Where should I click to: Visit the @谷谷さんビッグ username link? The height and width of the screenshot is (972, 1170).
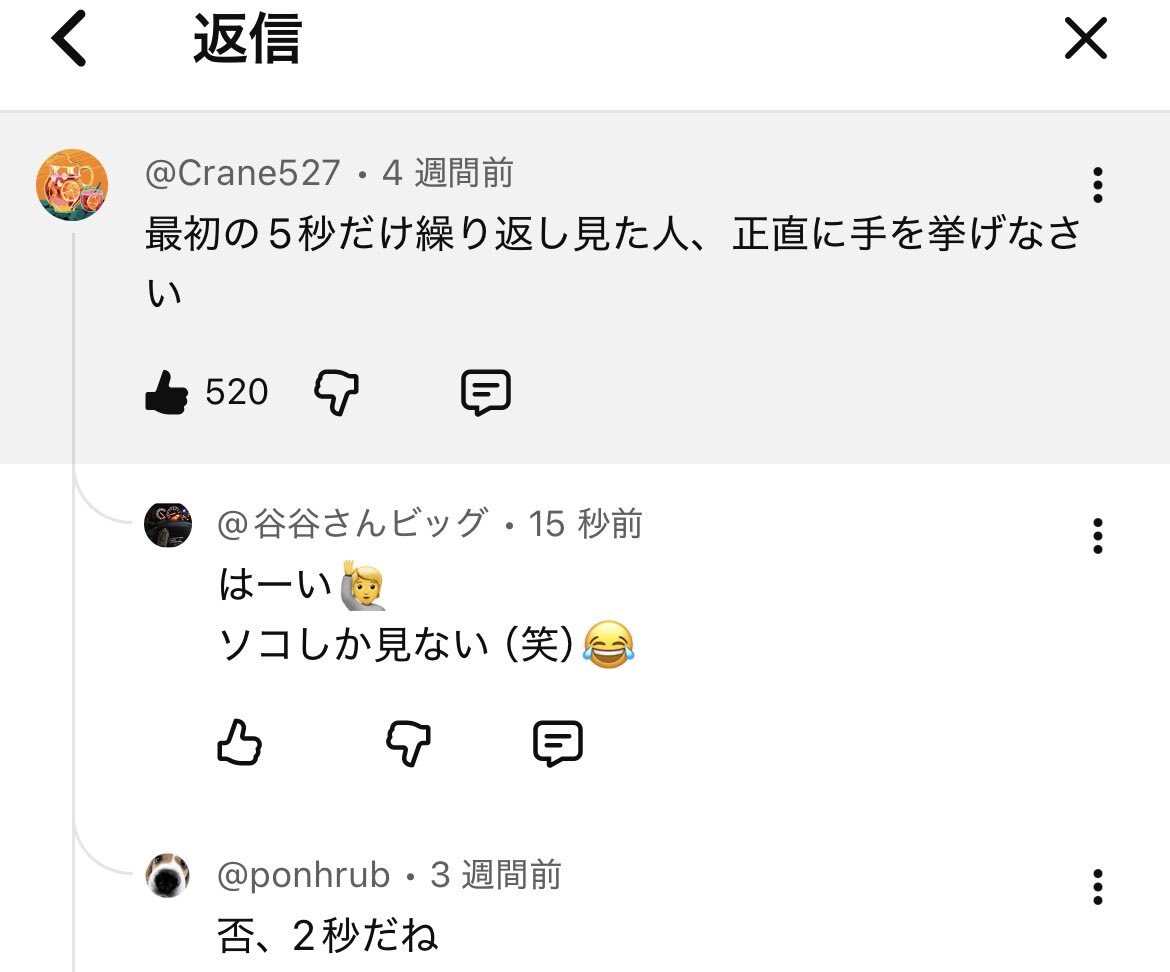[x=353, y=523]
